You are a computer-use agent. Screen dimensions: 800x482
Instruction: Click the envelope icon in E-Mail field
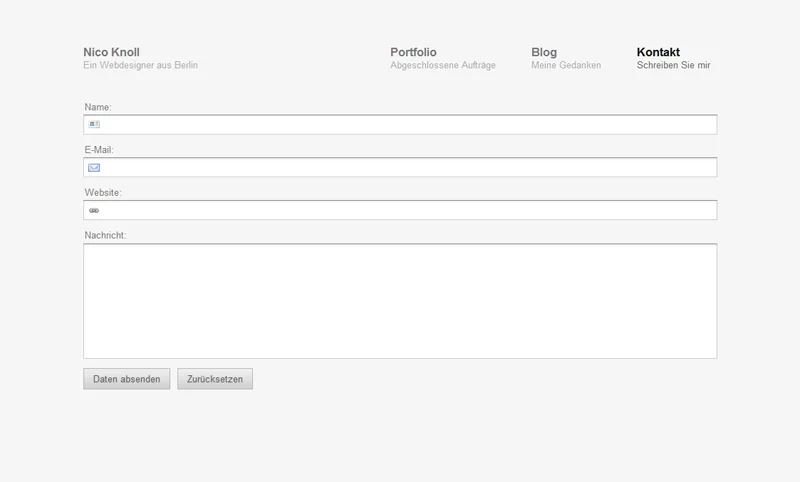tap(94, 168)
